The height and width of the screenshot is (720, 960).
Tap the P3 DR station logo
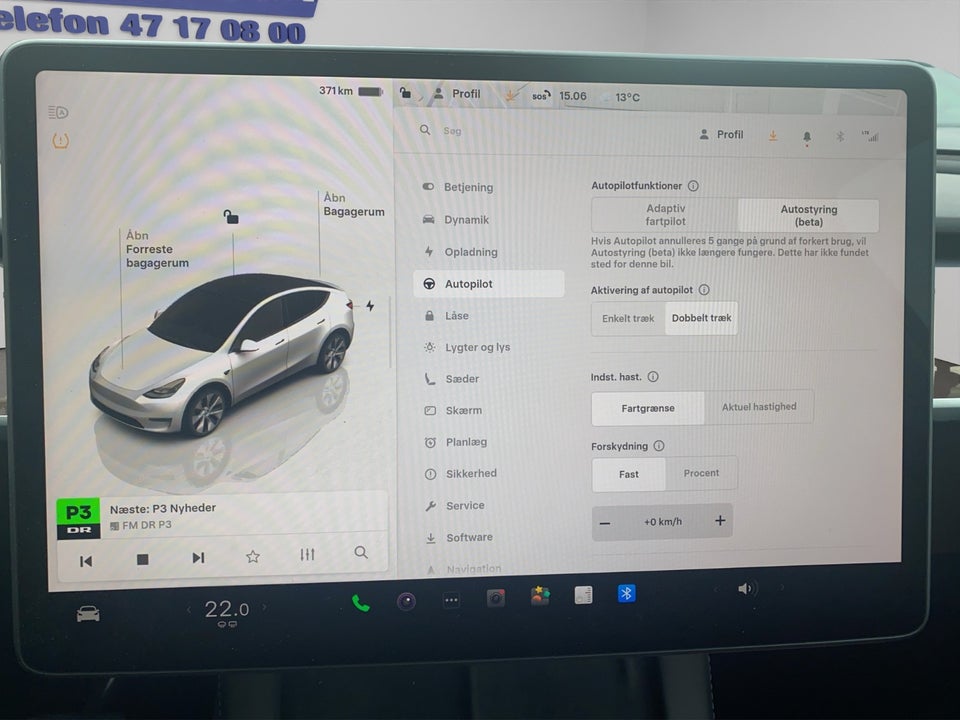click(78, 519)
